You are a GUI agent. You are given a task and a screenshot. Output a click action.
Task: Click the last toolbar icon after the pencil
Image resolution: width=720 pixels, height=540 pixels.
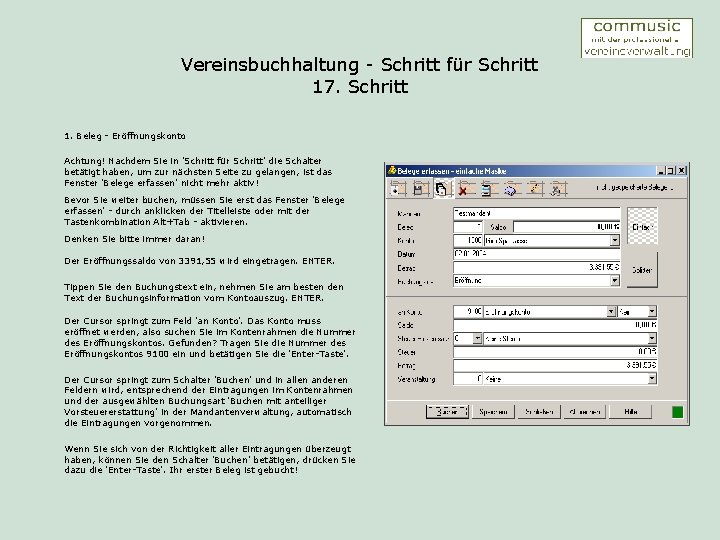(x=557, y=188)
